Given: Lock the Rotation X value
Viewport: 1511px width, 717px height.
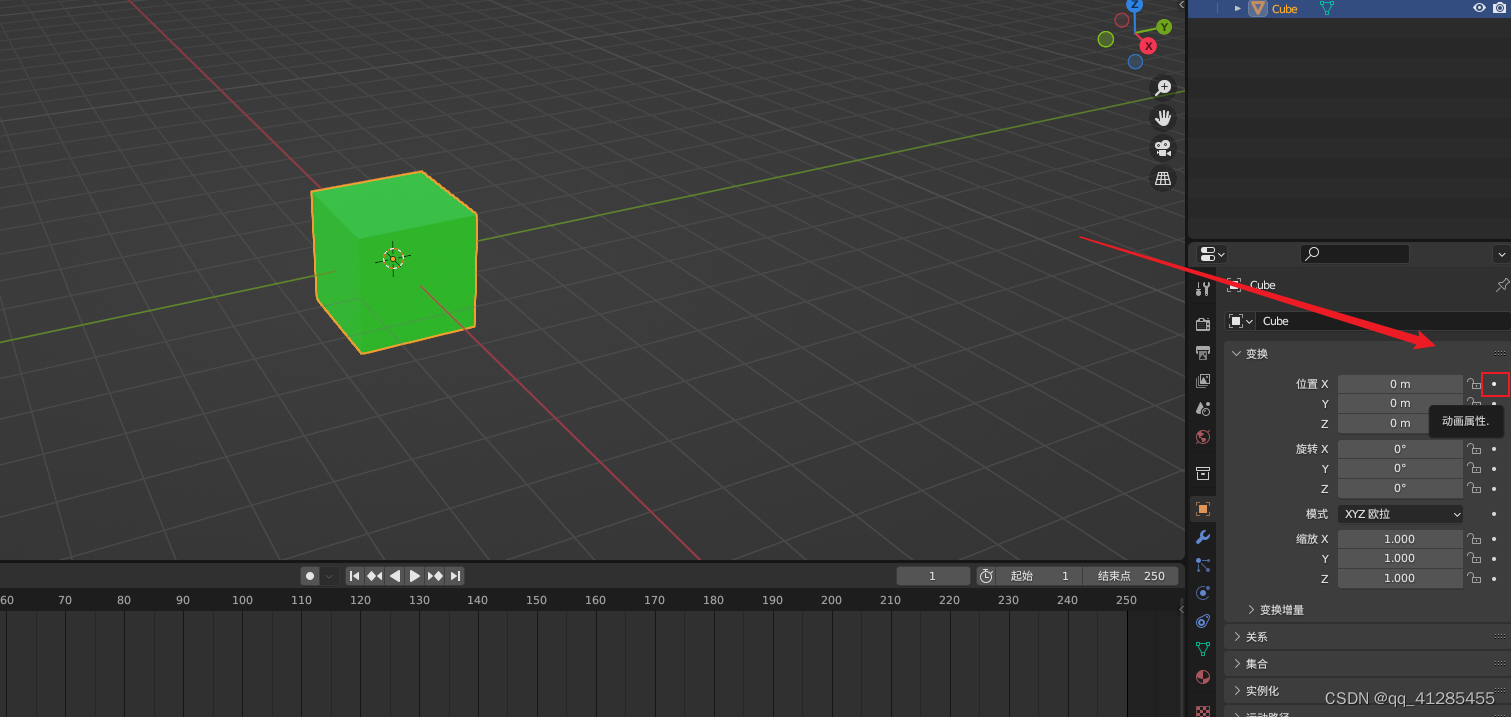Looking at the screenshot, I should (x=1474, y=449).
